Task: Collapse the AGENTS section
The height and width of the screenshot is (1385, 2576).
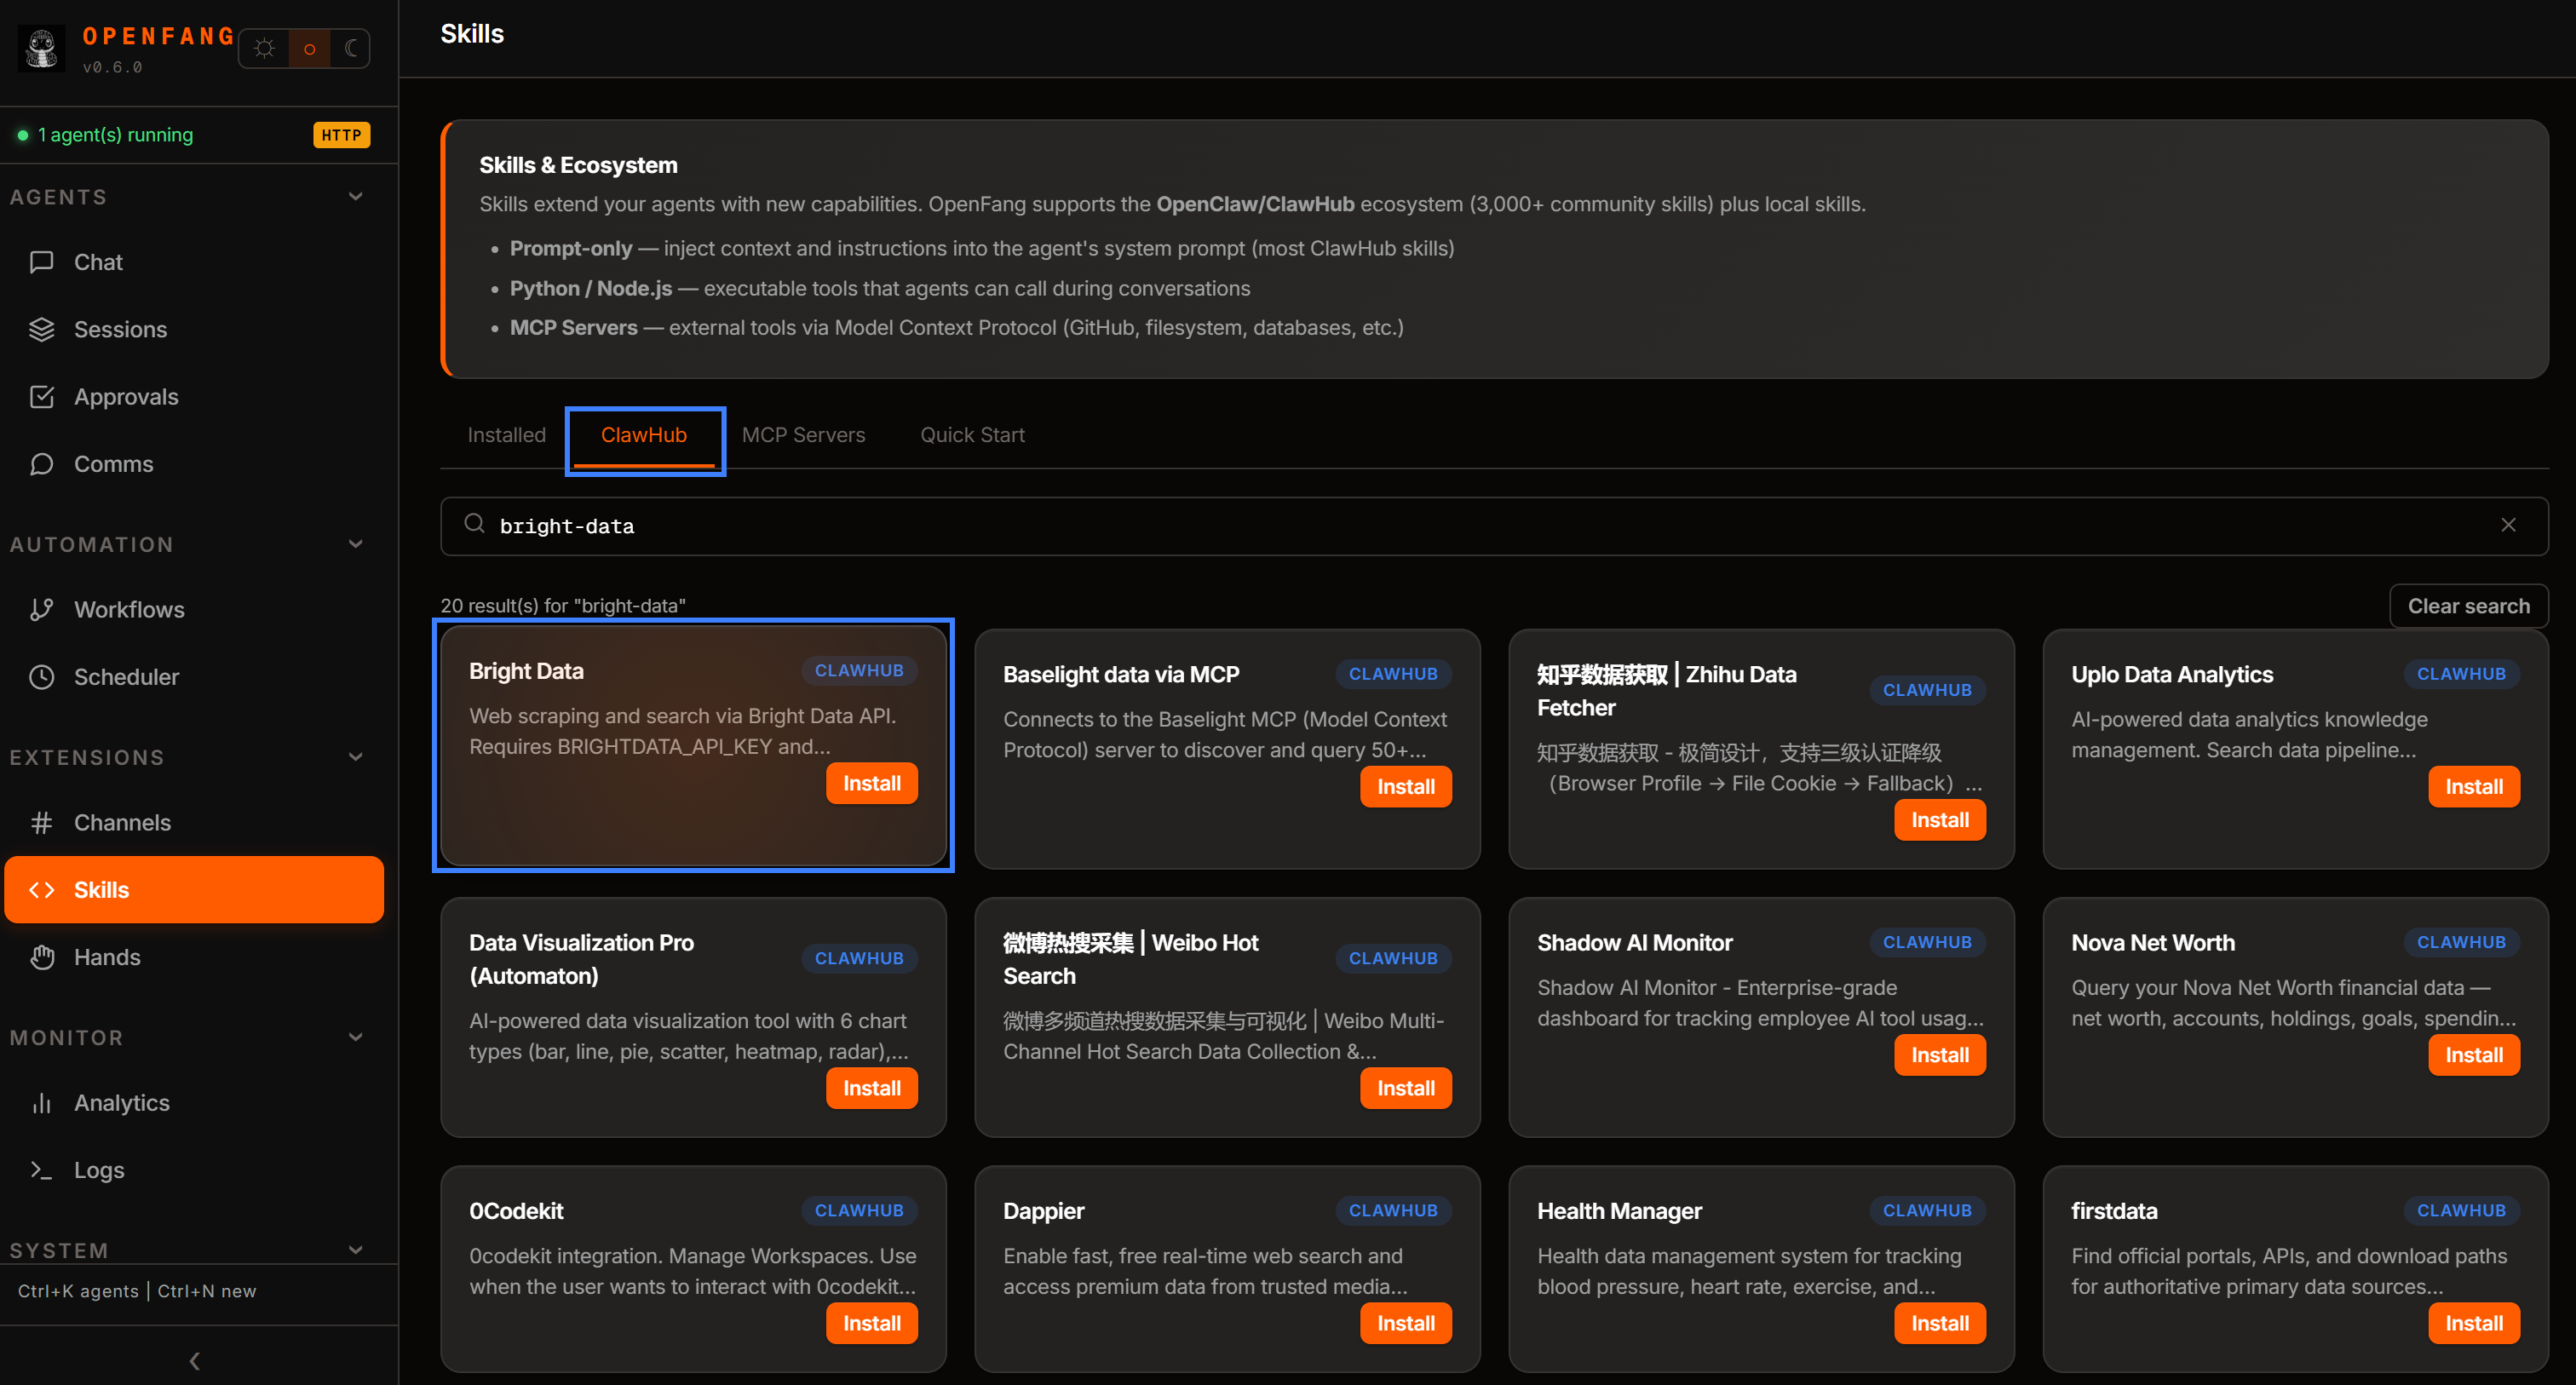Action: [355, 196]
